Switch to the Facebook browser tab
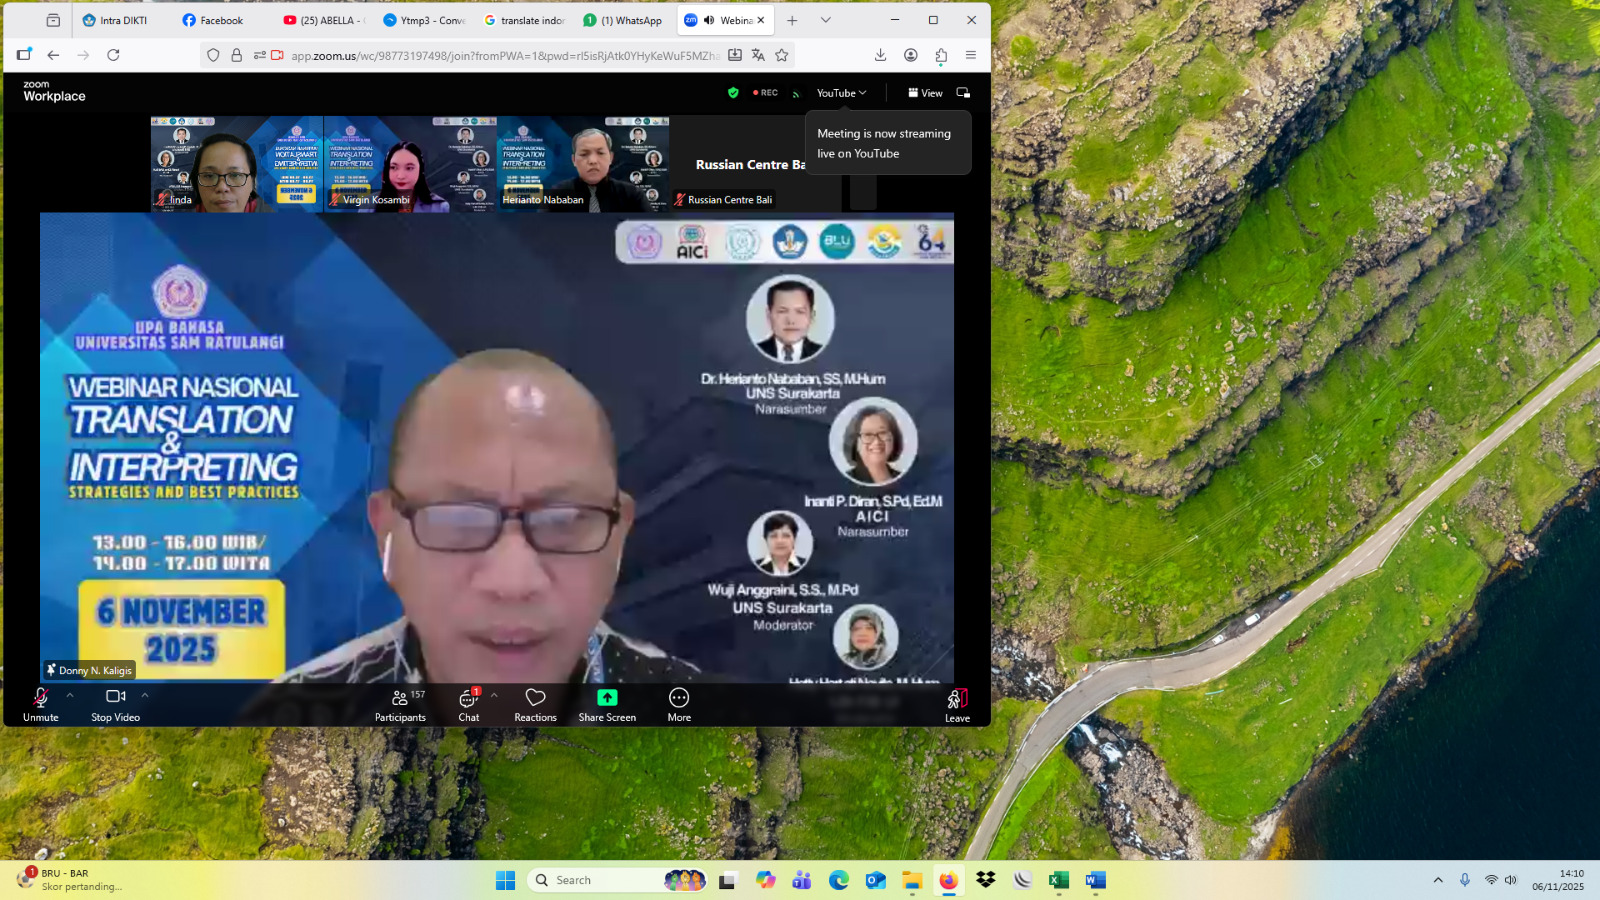This screenshot has height=900, width=1600. (213, 20)
